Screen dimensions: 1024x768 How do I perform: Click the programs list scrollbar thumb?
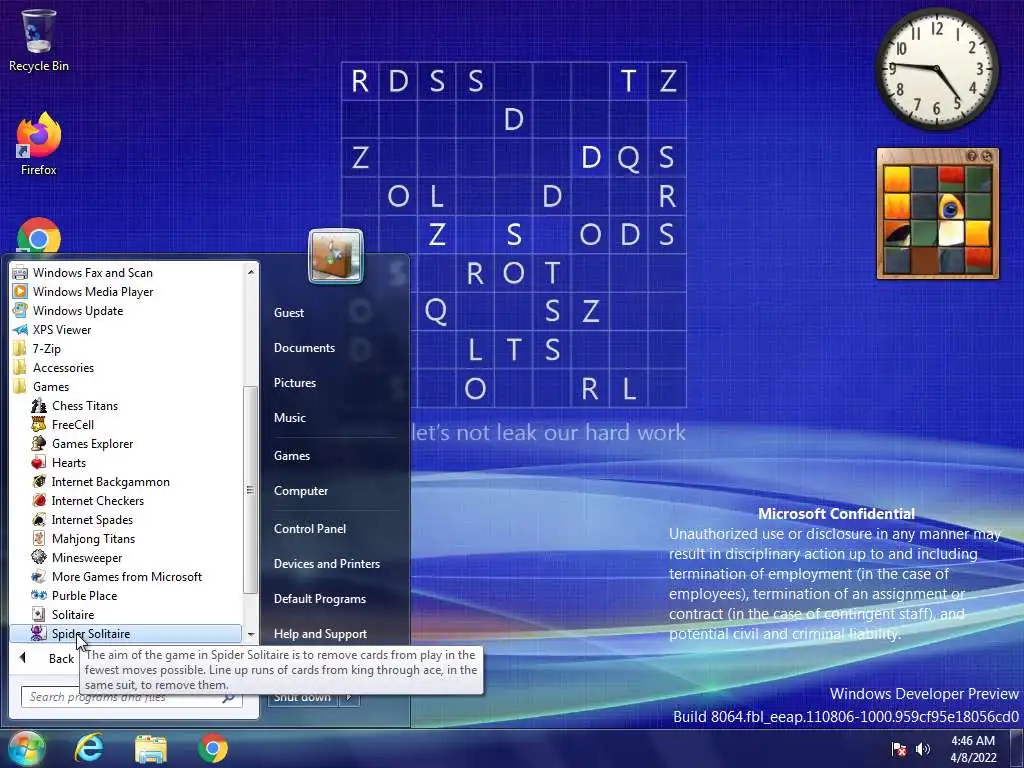pyautogui.click(x=250, y=490)
